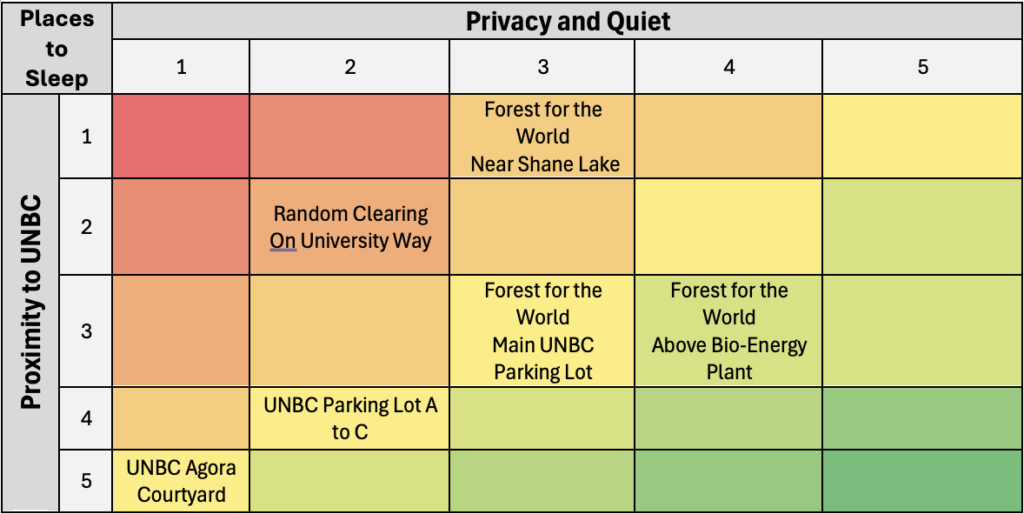Click the "Above Bio-Energy Plant" cell
This screenshot has height=514, width=1024.
[x=729, y=331]
